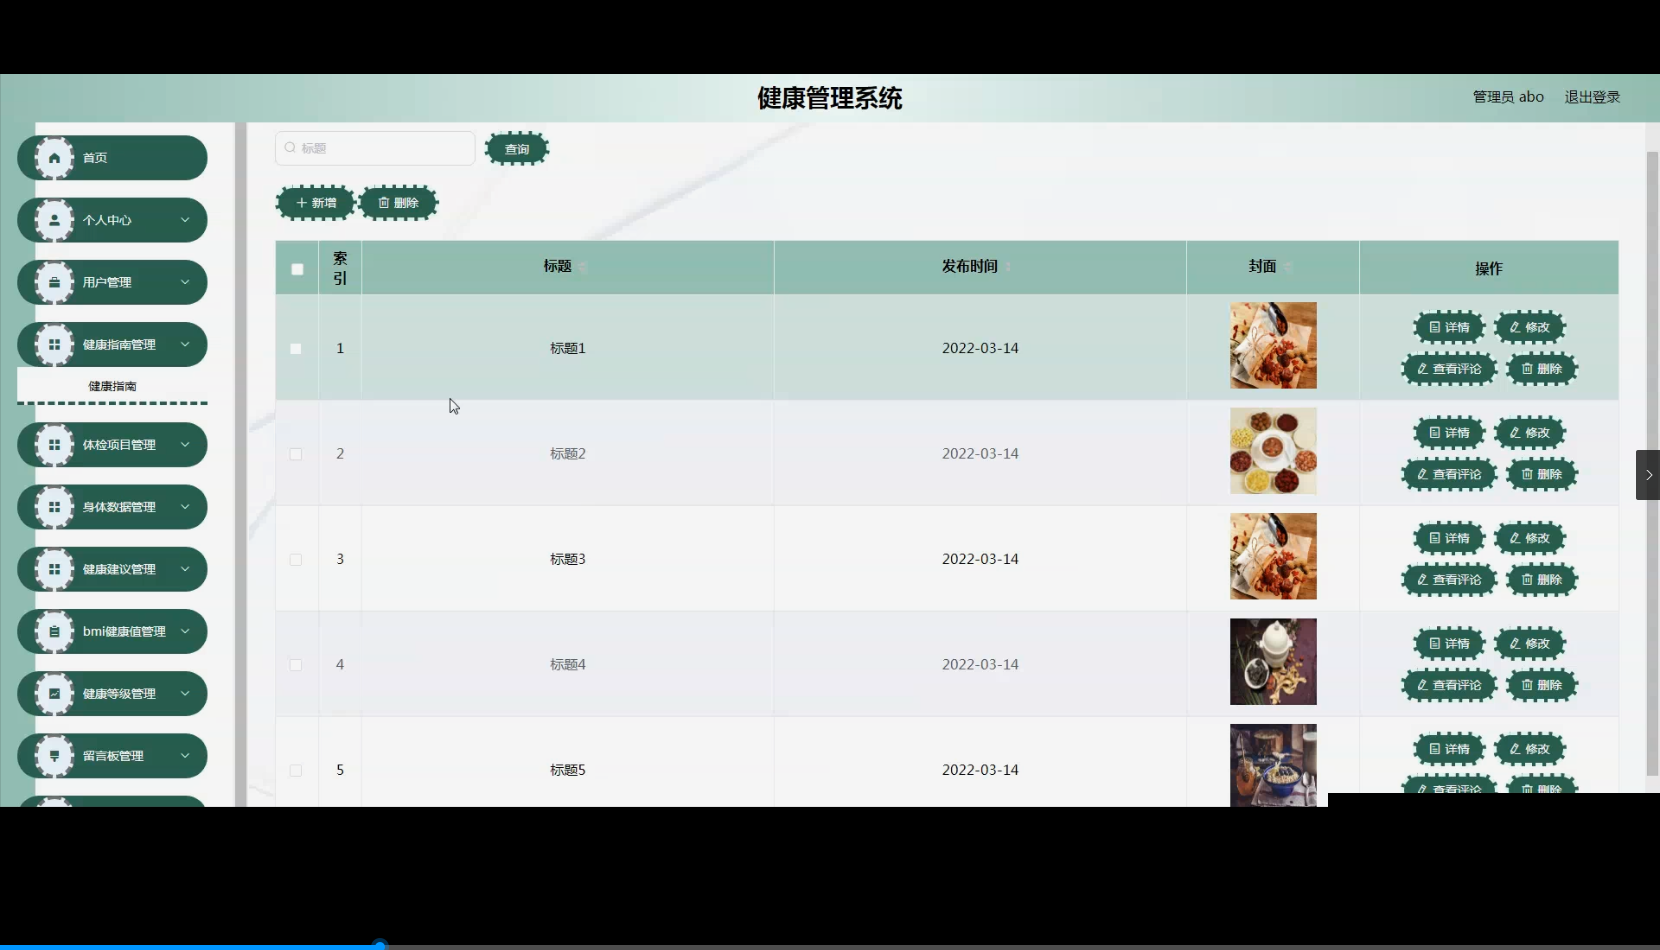Click the 管理员 abo user label
Screen dimensions: 1660x950
coord(1508,97)
